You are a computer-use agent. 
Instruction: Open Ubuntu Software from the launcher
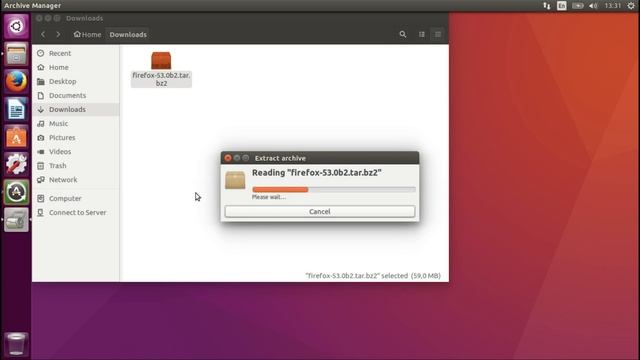pyautogui.click(x=16, y=137)
